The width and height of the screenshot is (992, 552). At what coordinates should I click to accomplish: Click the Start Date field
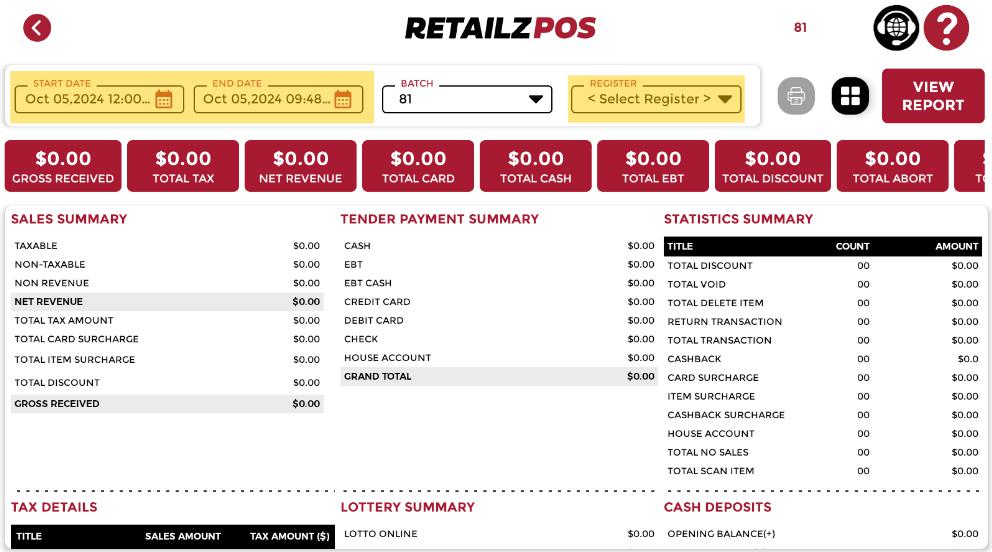pyautogui.click(x=99, y=99)
